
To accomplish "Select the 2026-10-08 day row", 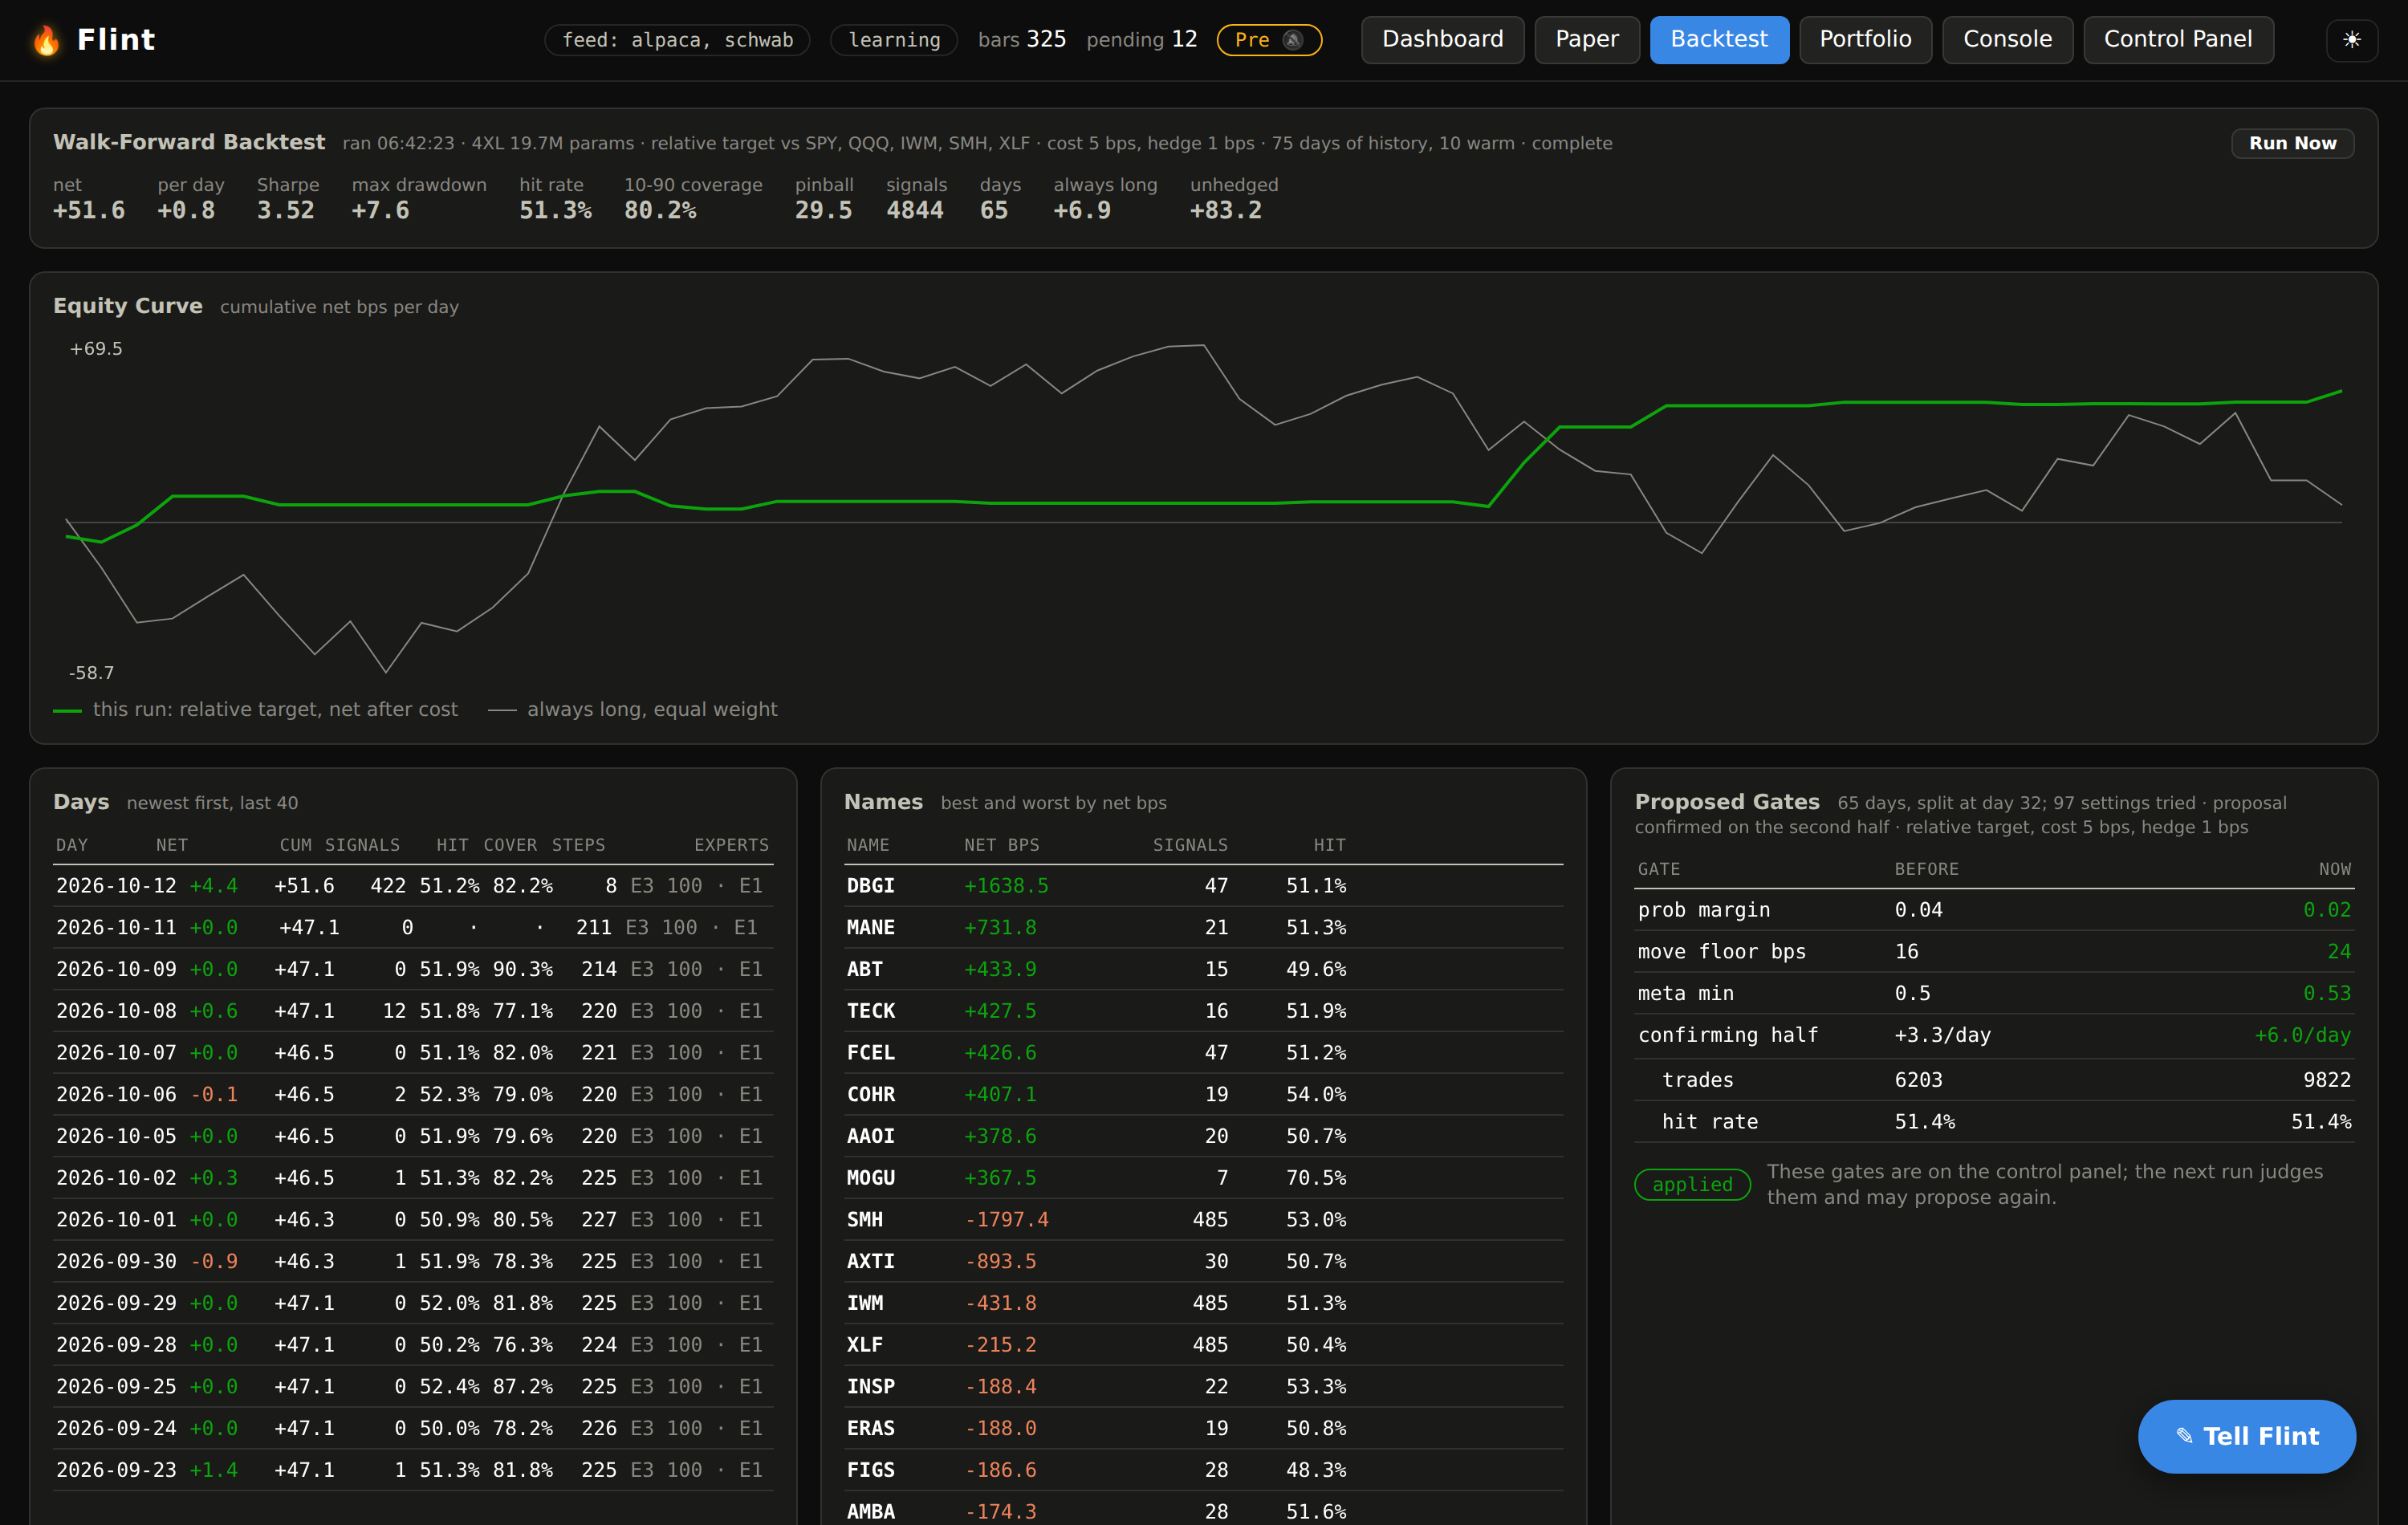I will (x=413, y=1011).
